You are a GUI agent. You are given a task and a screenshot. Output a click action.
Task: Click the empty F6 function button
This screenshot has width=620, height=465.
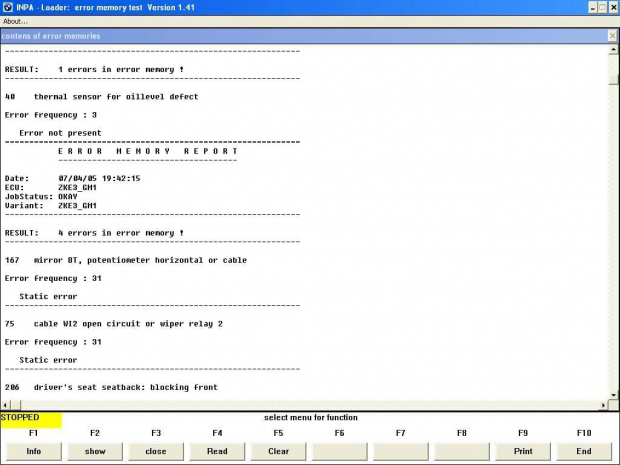coord(339,451)
